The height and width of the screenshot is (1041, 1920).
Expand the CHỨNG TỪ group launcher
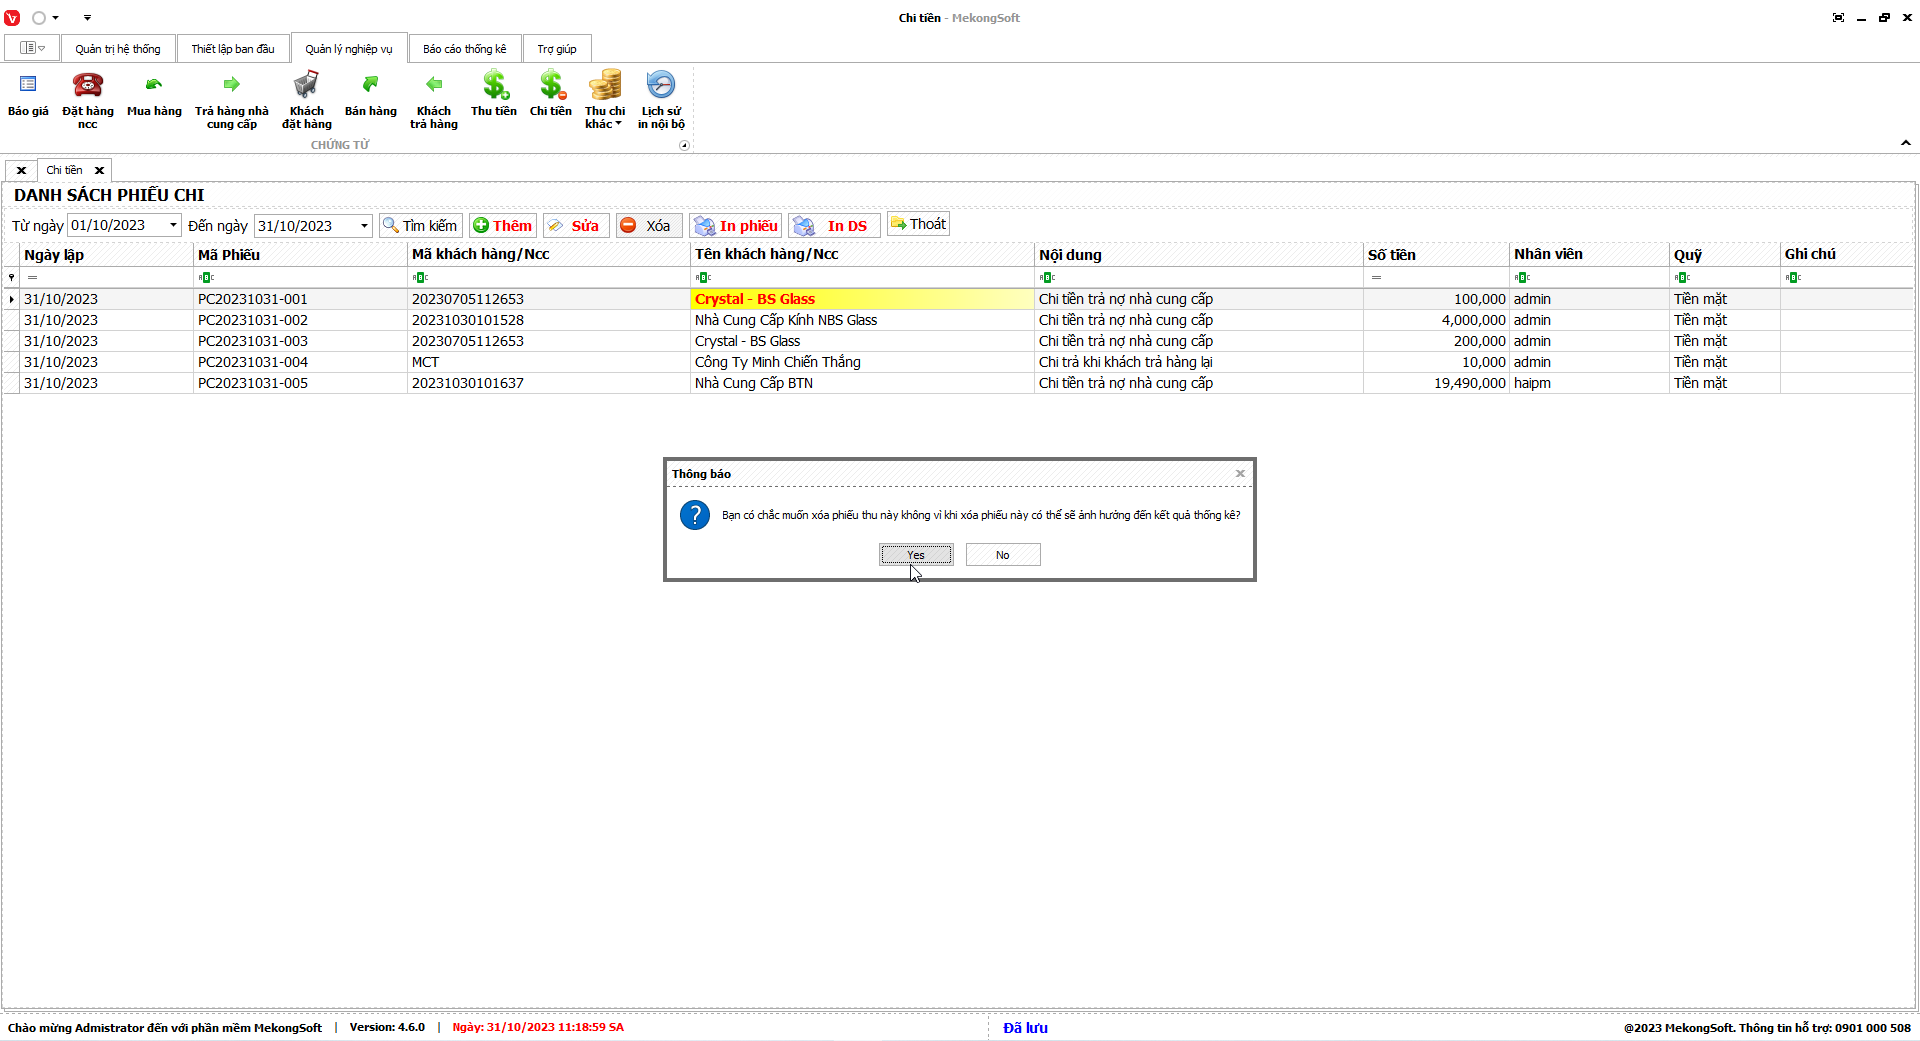tap(684, 146)
